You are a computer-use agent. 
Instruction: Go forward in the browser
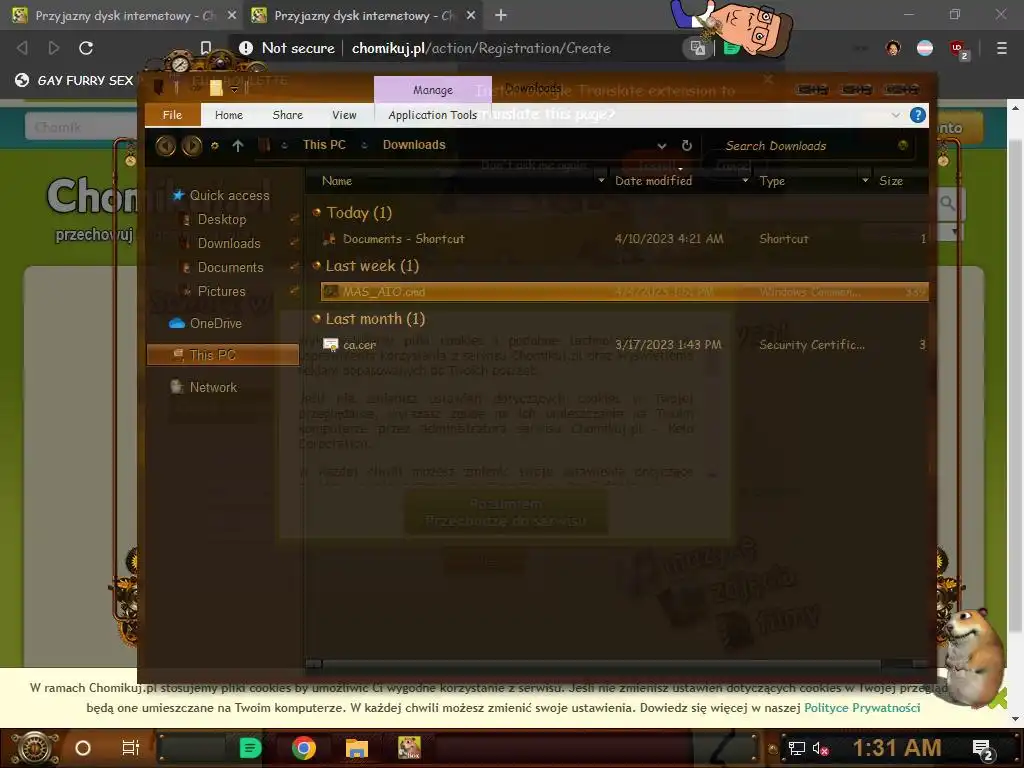coord(54,48)
